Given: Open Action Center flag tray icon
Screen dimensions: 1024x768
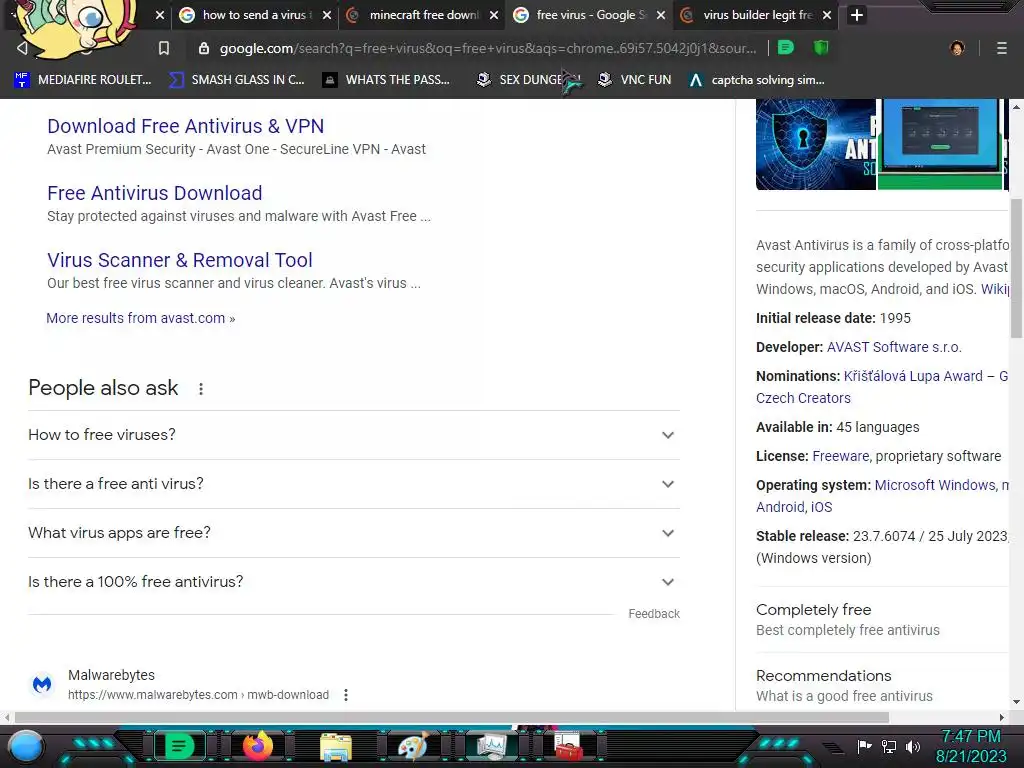Looking at the screenshot, I should click(x=865, y=746).
